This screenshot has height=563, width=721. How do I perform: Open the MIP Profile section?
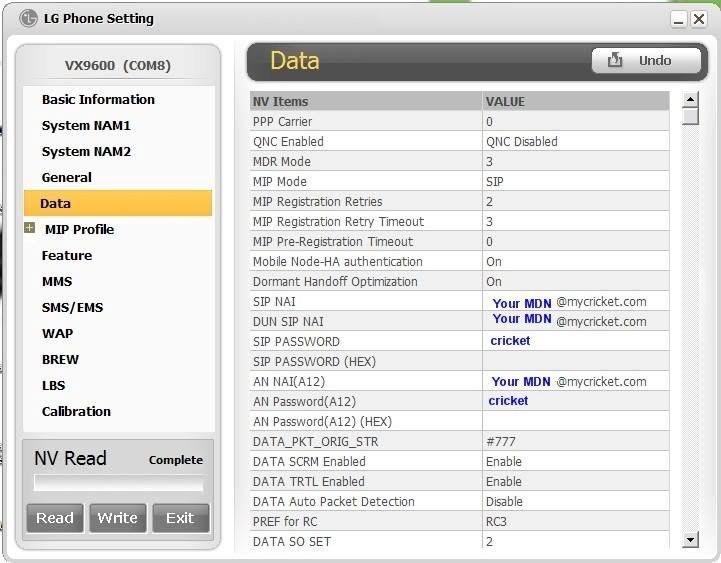coord(79,229)
